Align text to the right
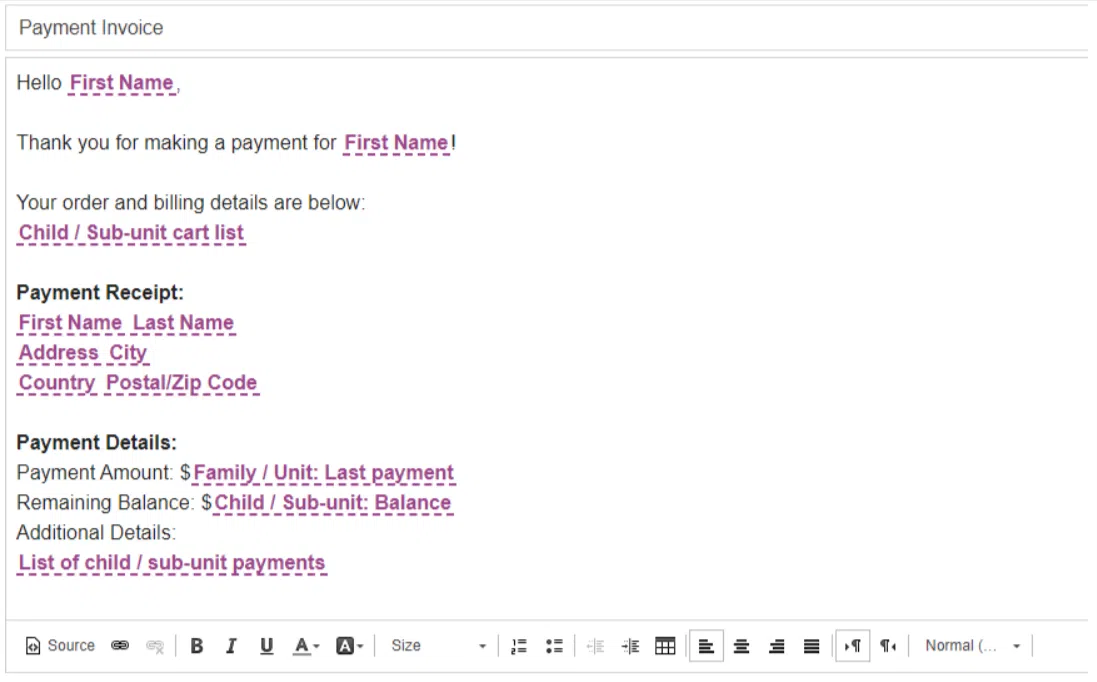The width and height of the screenshot is (1097, 682). pos(776,646)
